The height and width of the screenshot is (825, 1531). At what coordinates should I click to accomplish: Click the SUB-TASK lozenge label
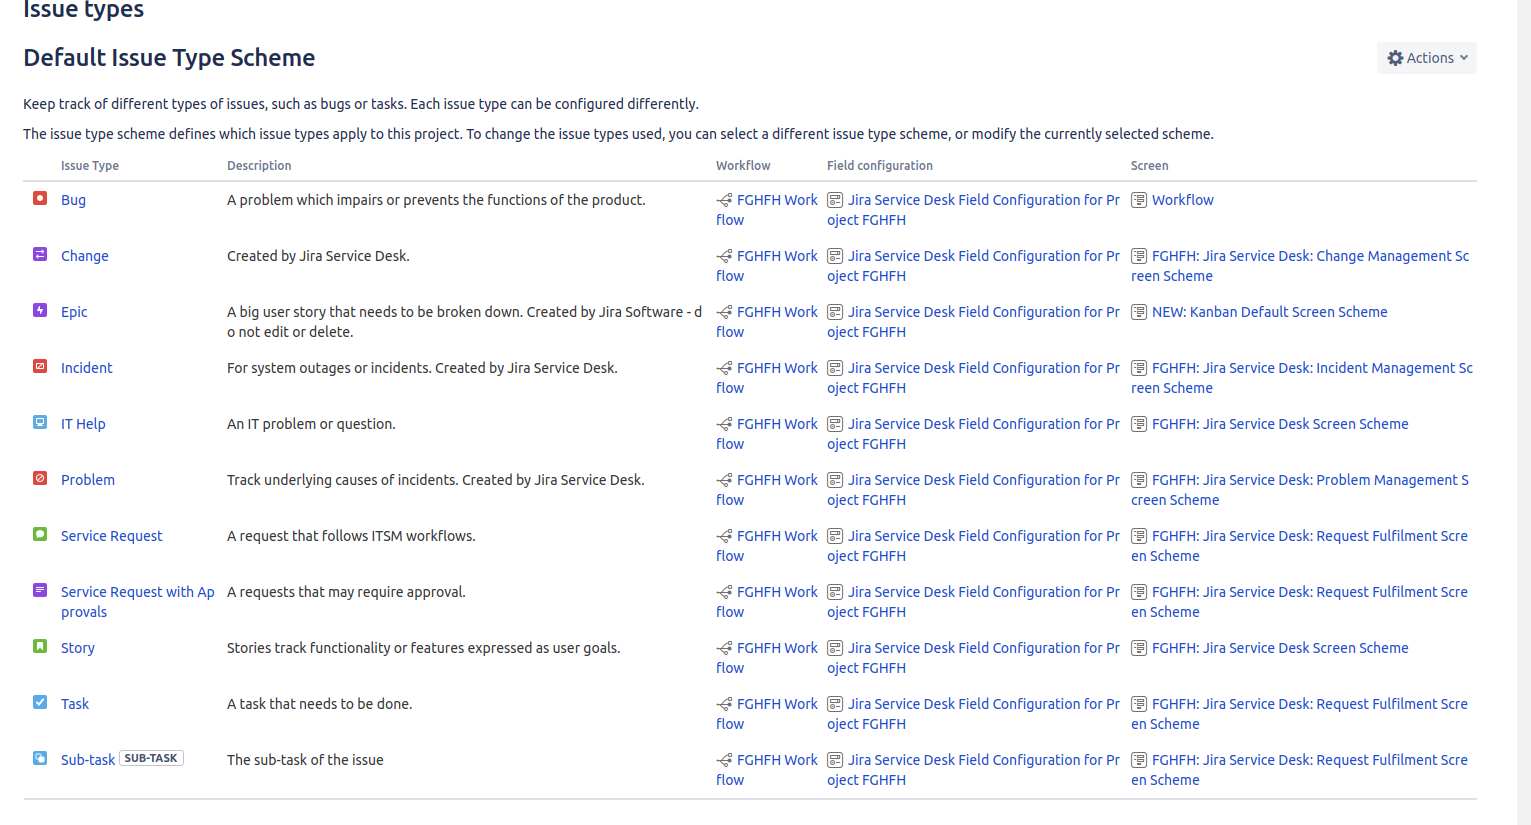[151, 758]
